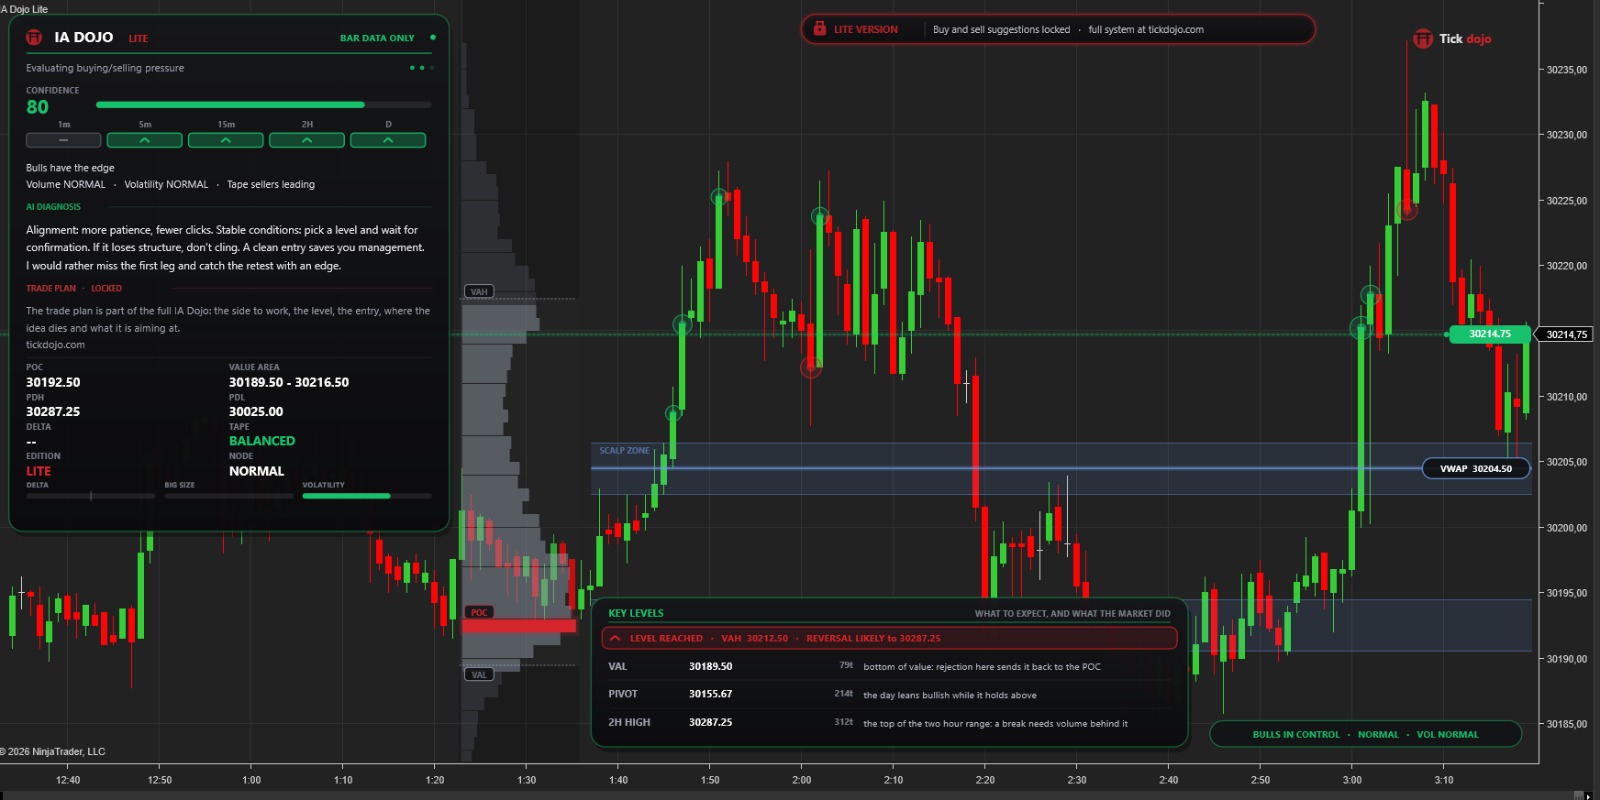Click the green 30214.75 price tag
This screenshot has height=800, width=1600.
1489,334
